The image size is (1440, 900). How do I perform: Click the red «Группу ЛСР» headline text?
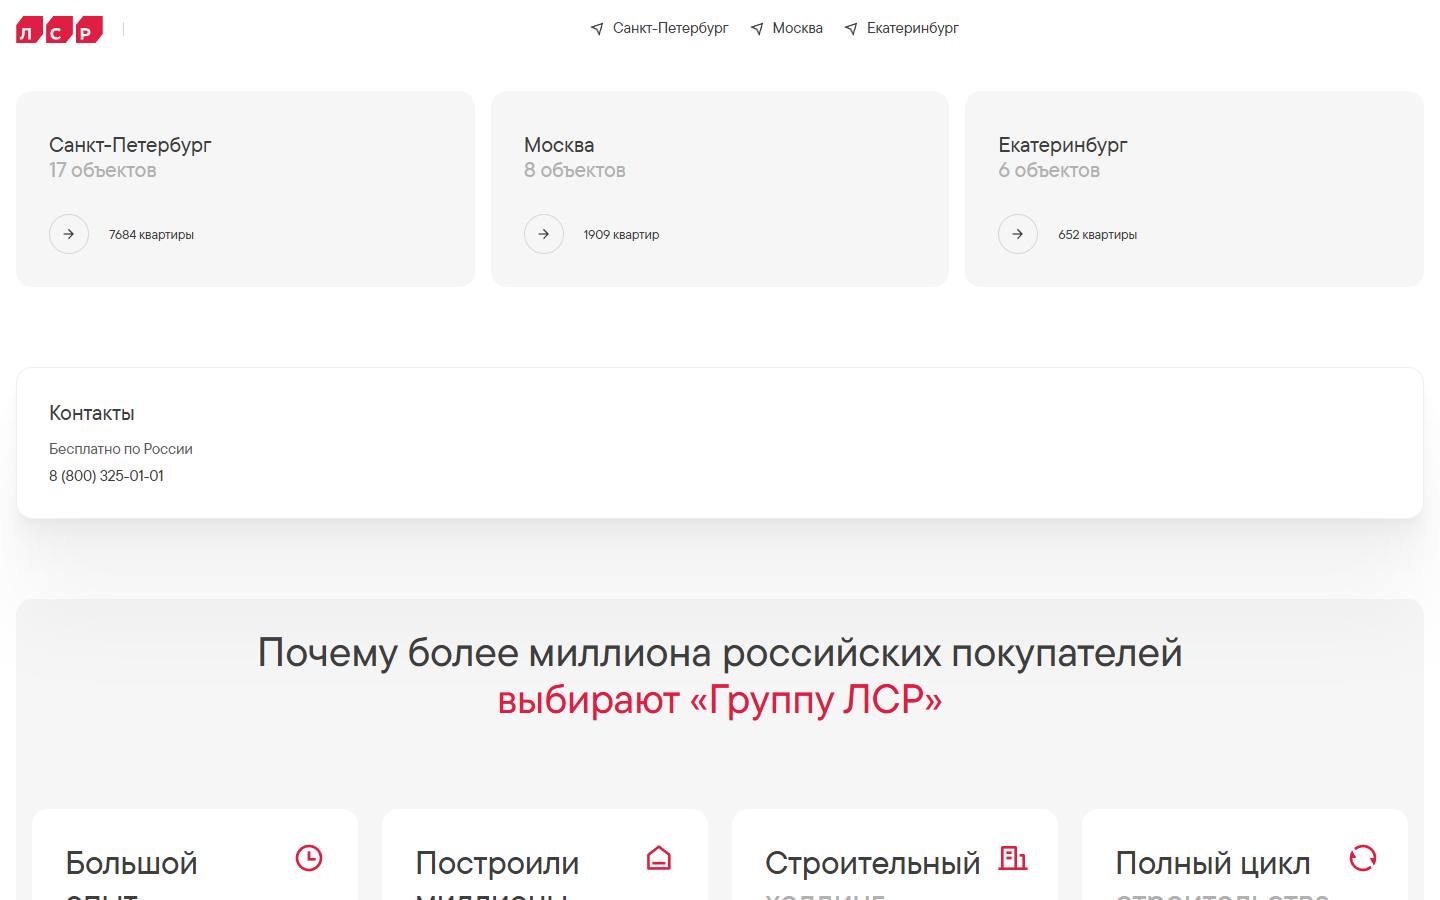[x=816, y=700]
